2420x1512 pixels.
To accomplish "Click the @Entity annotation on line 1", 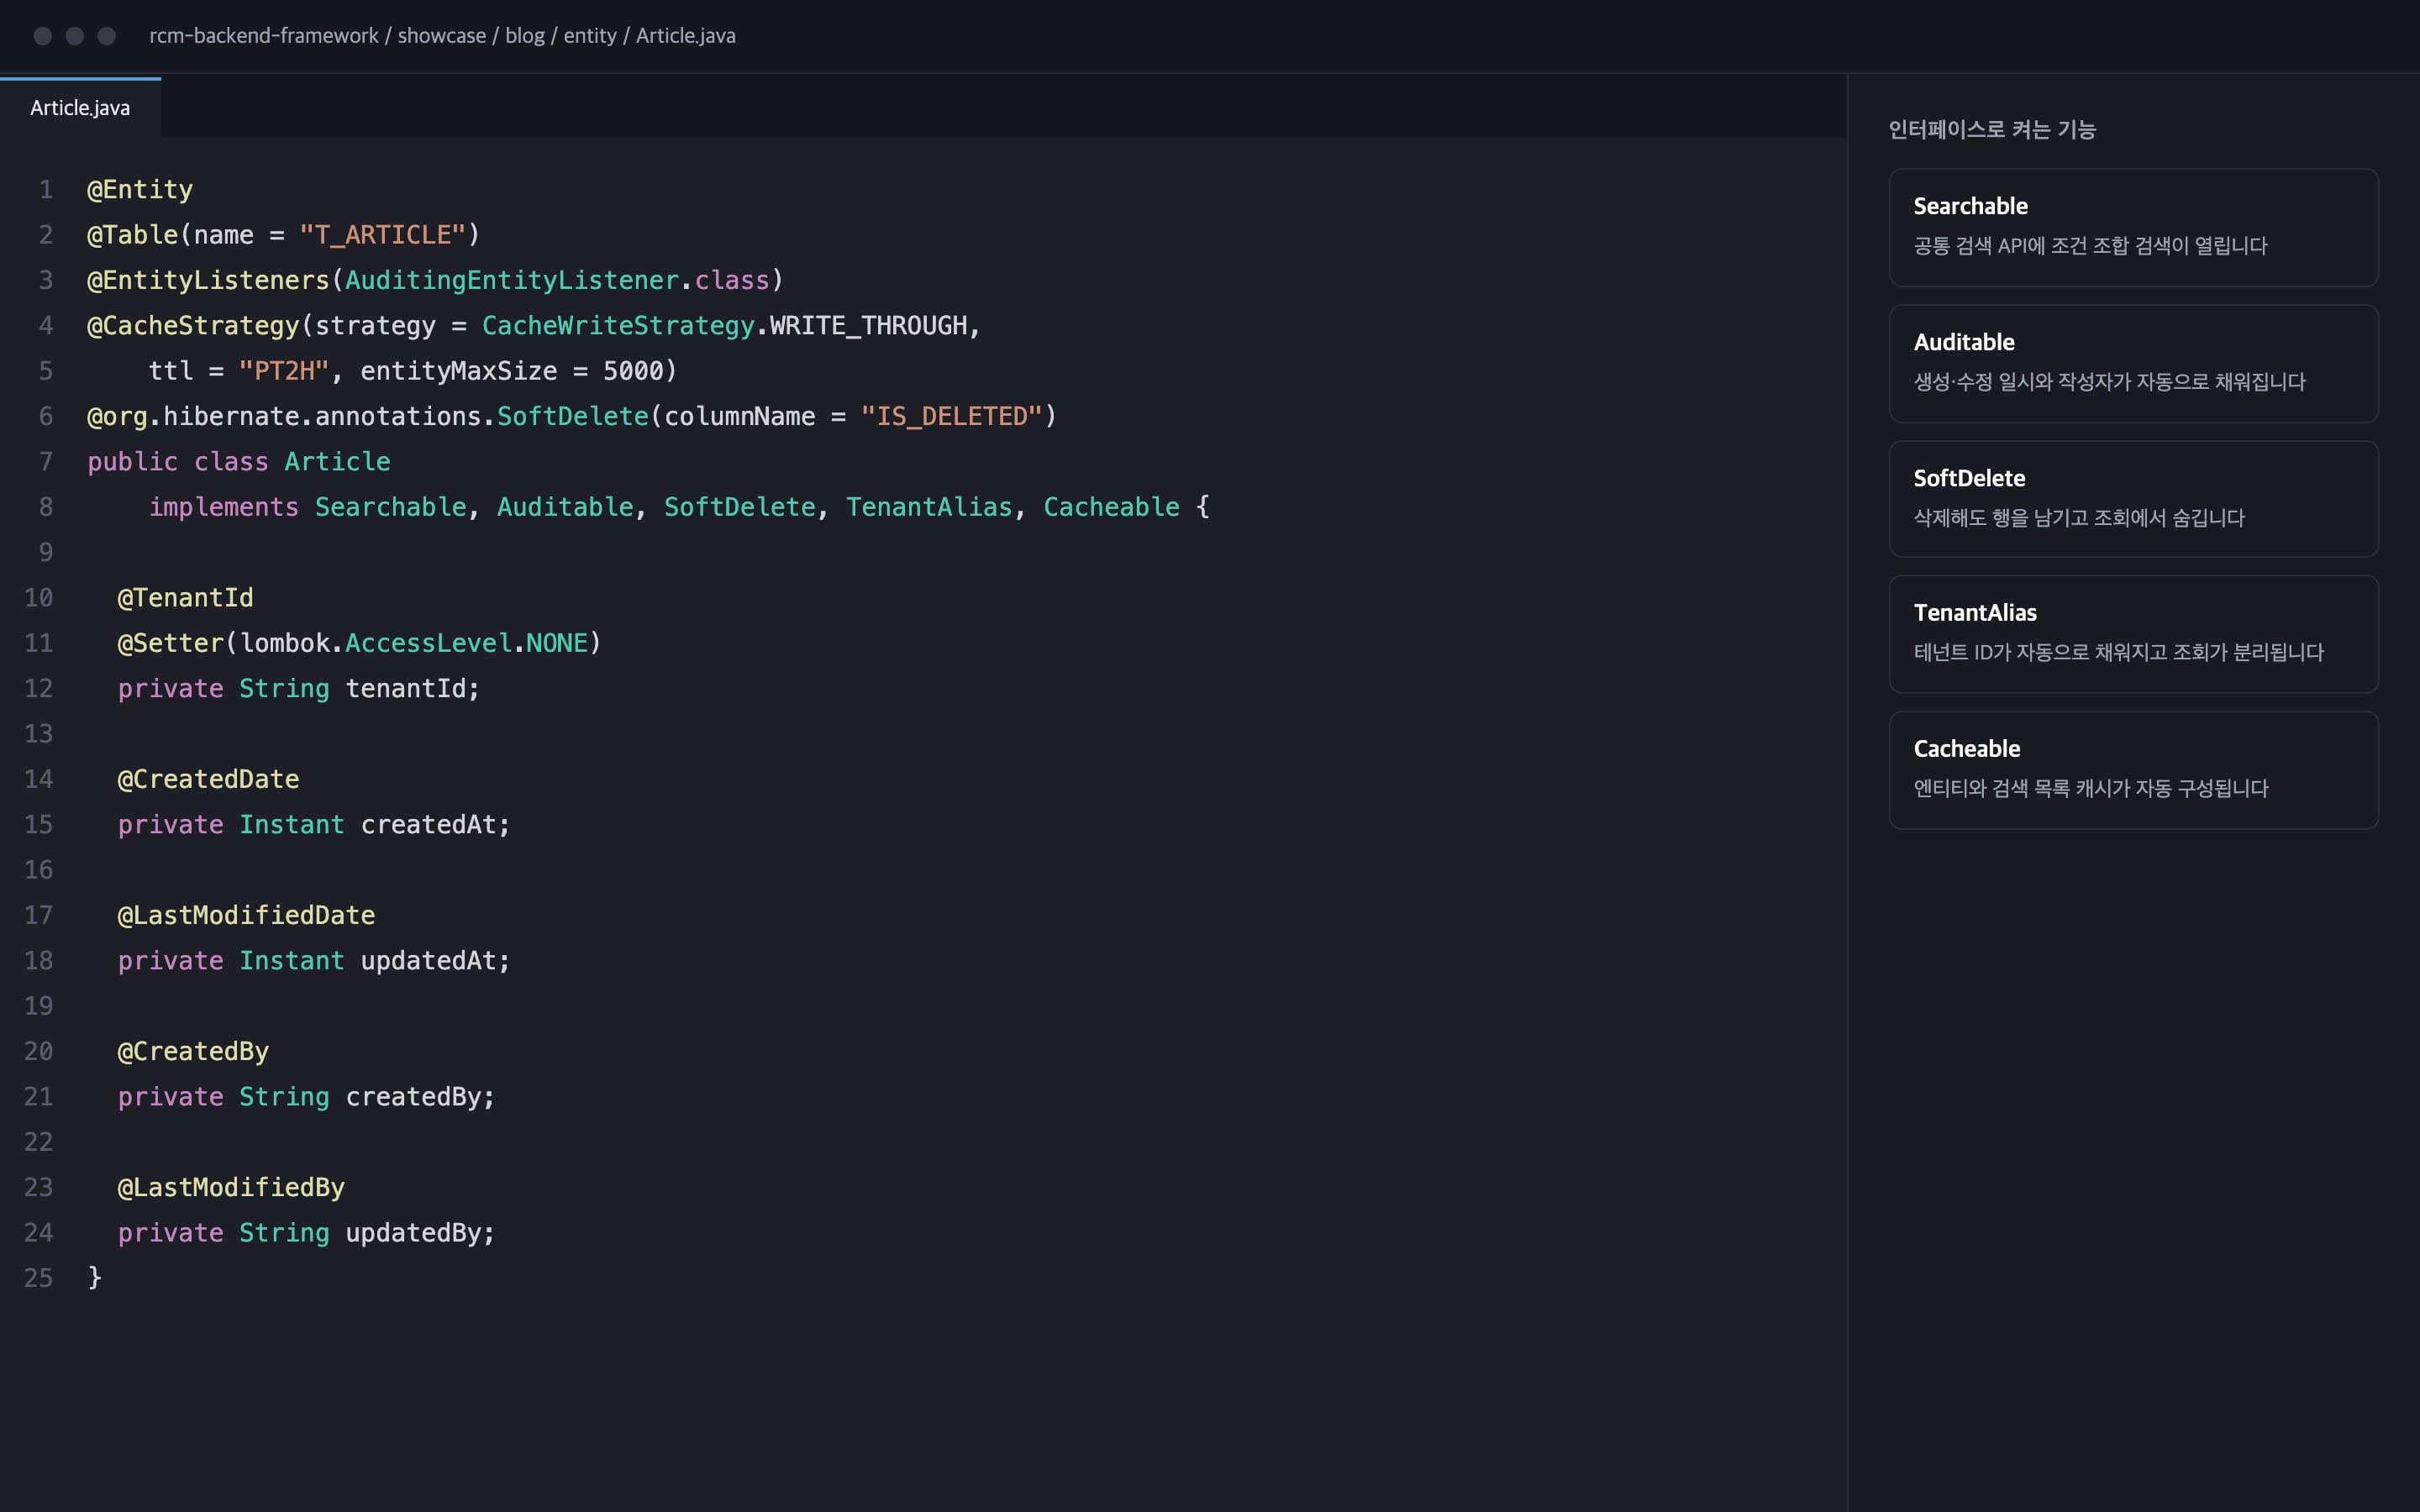I will pos(140,190).
